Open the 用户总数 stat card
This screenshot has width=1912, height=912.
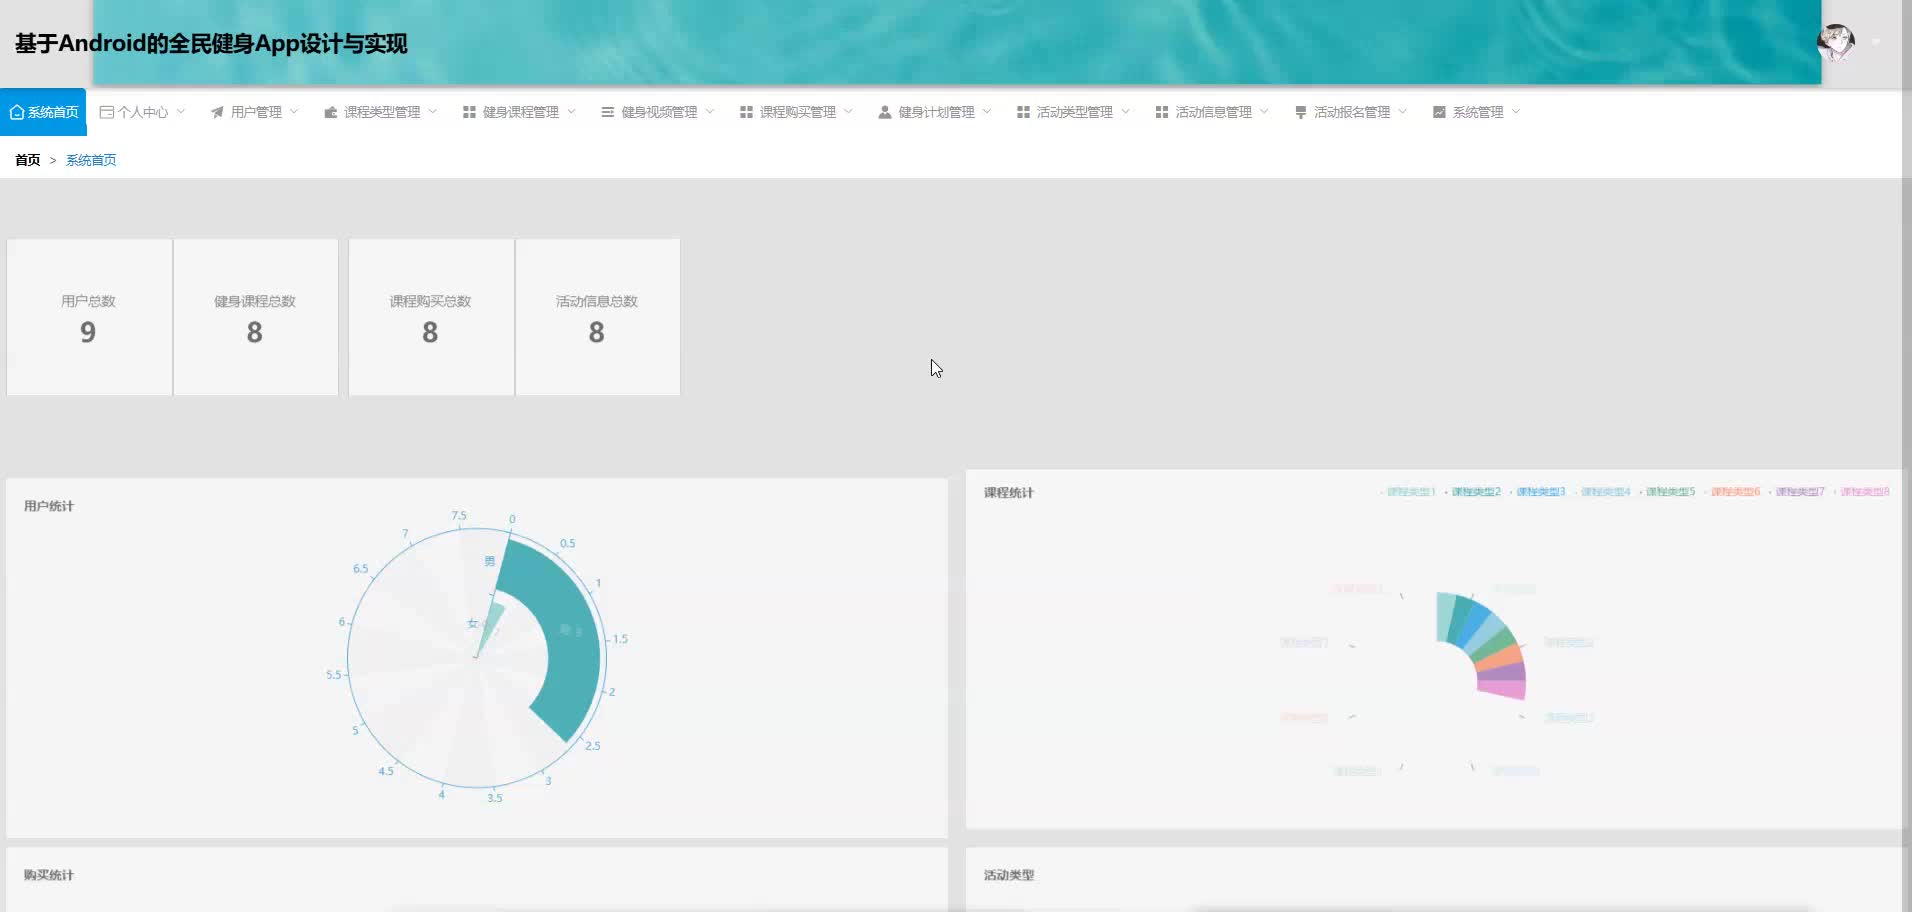89,317
